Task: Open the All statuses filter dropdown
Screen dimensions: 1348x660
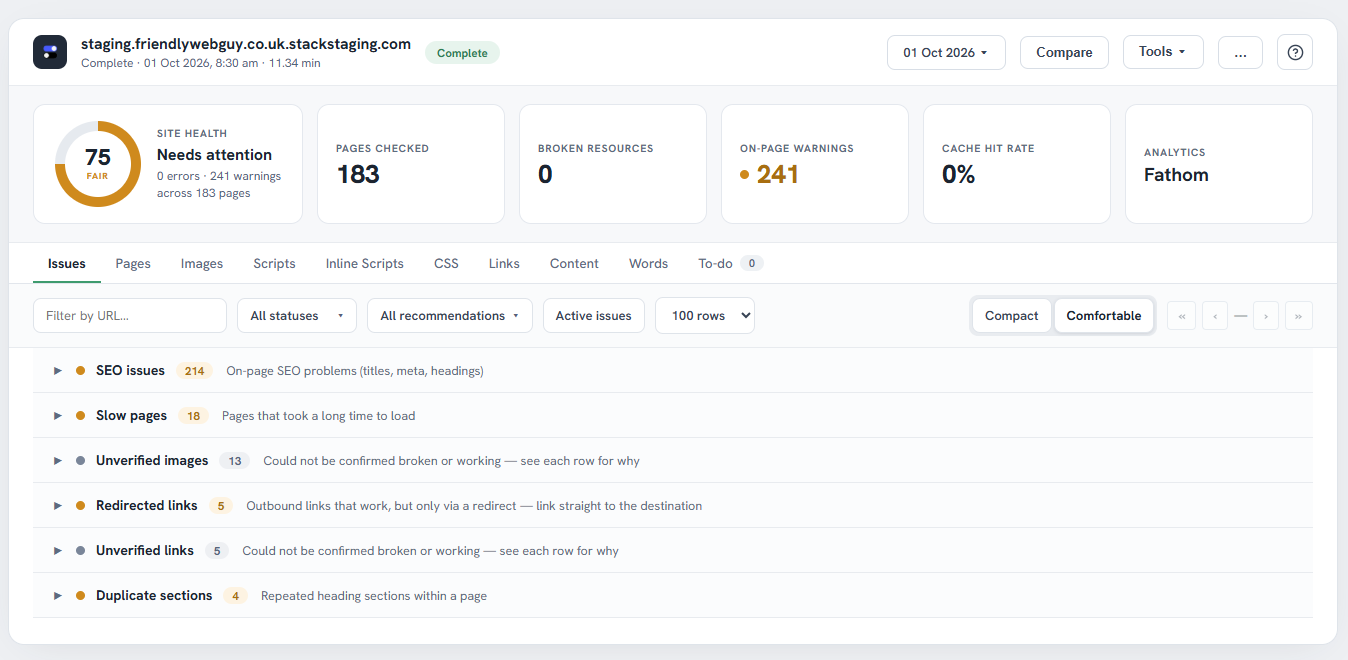Action: coord(297,316)
